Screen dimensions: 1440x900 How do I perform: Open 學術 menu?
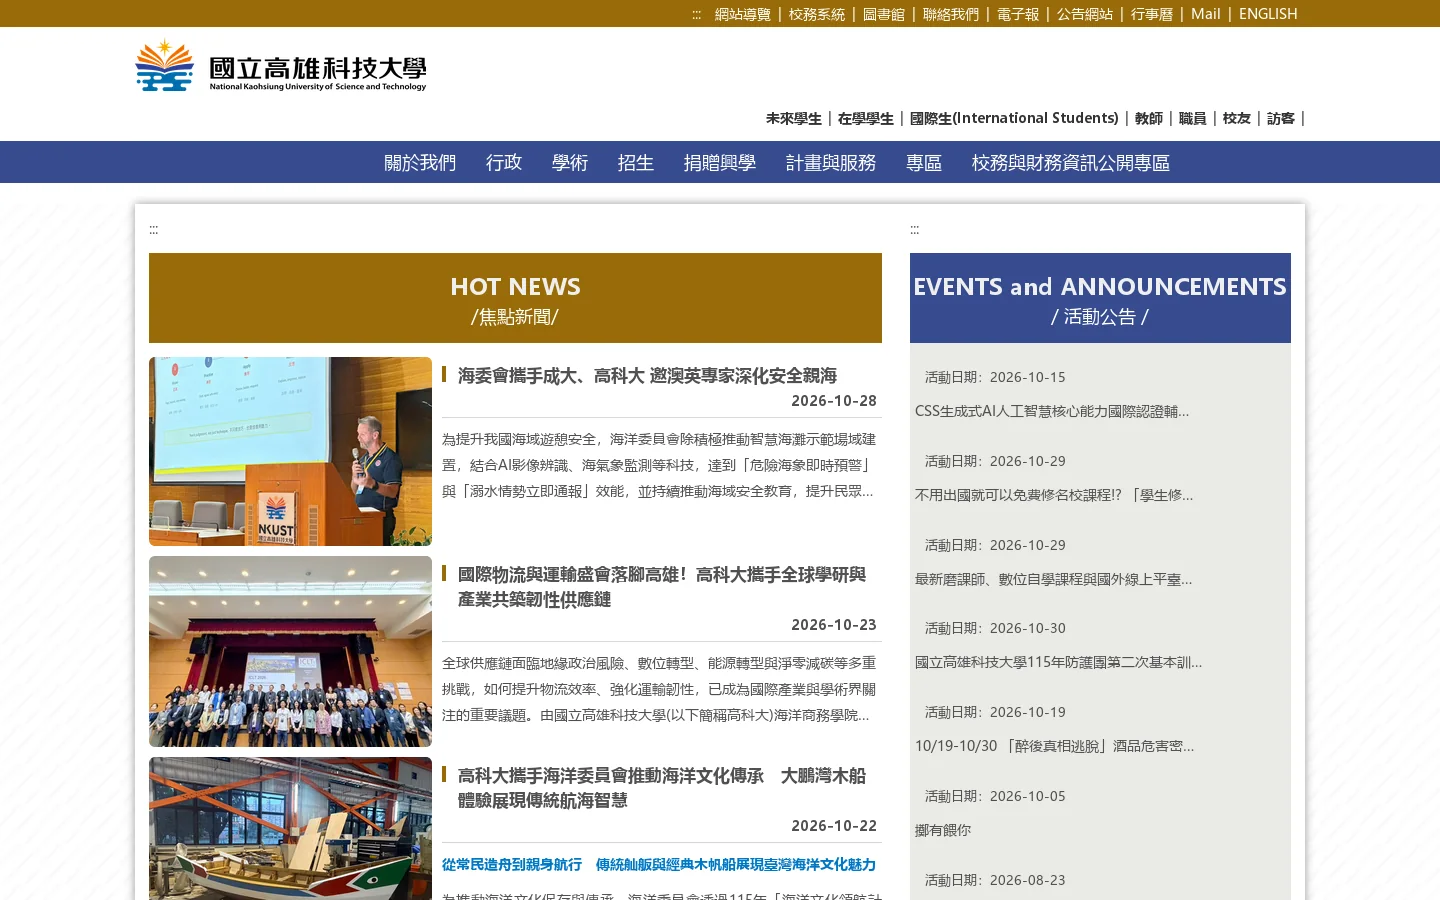[x=570, y=162]
